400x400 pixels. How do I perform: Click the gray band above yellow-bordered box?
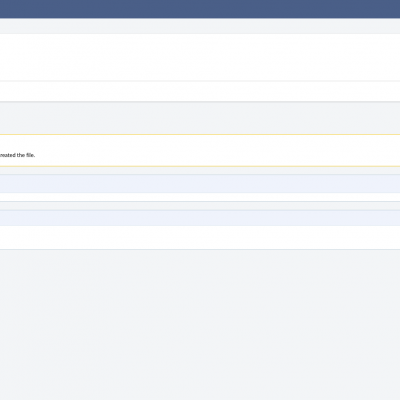(x=200, y=118)
